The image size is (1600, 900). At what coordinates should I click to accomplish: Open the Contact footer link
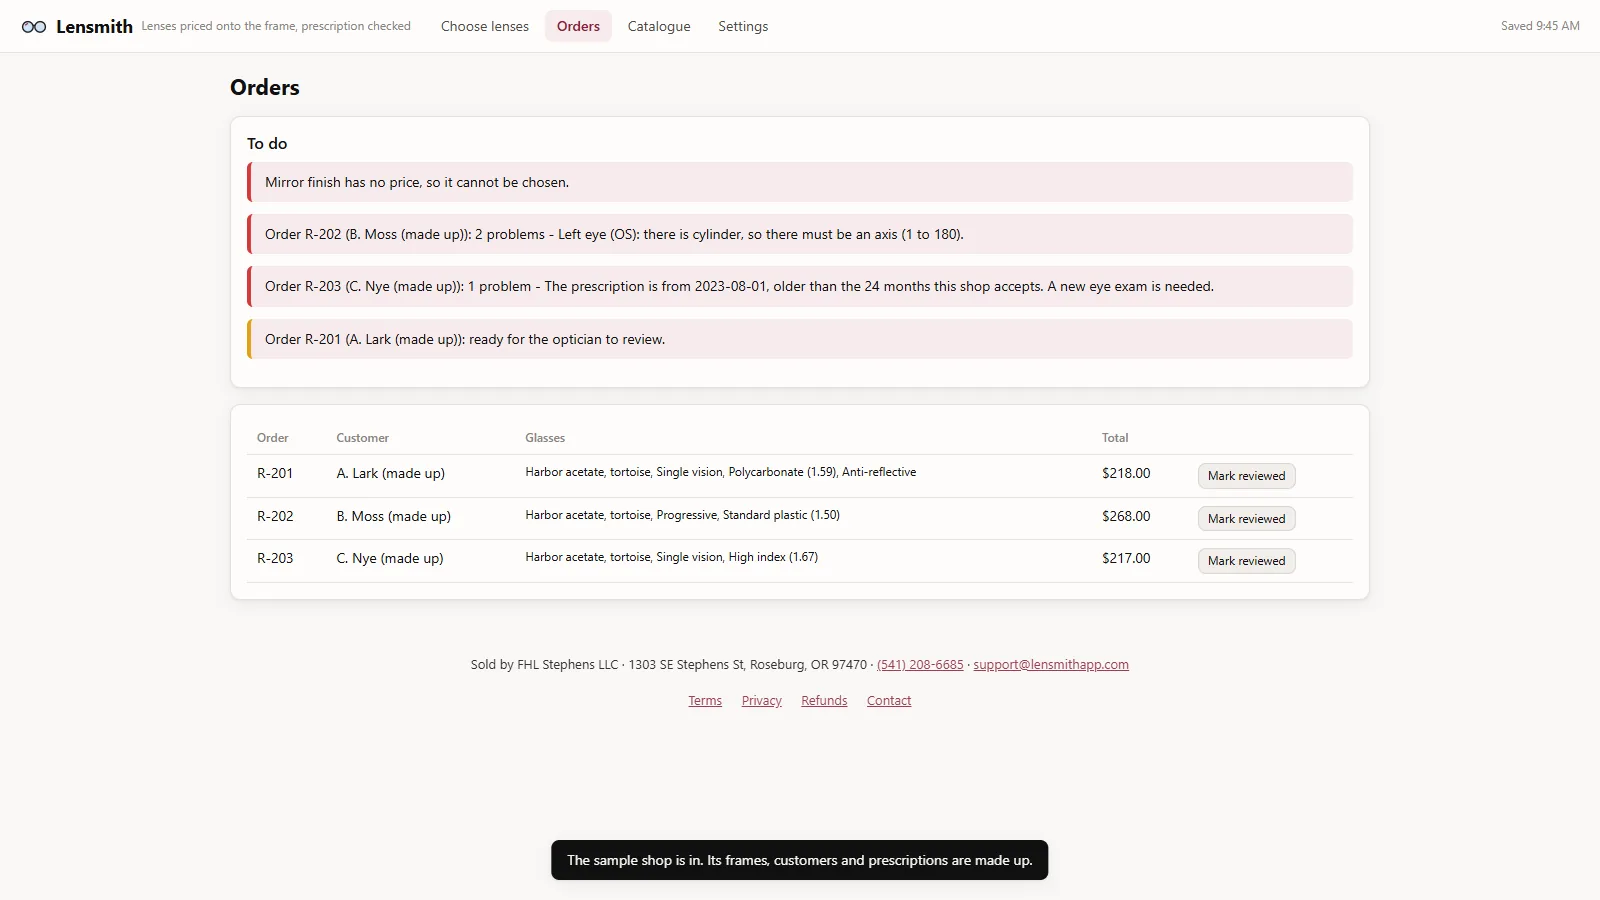pyautogui.click(x=889, y=701)
